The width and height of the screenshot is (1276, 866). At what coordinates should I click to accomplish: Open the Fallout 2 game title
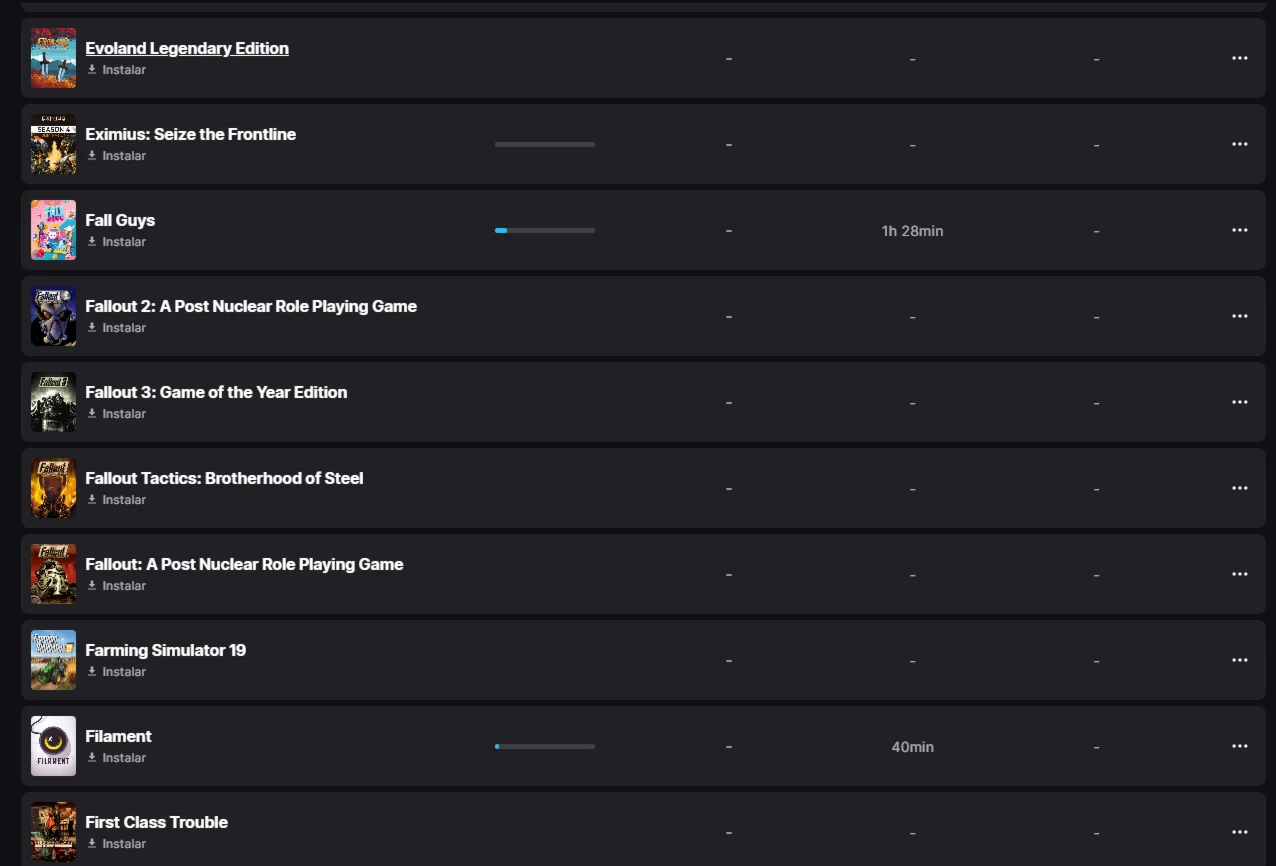coord(251,306)
